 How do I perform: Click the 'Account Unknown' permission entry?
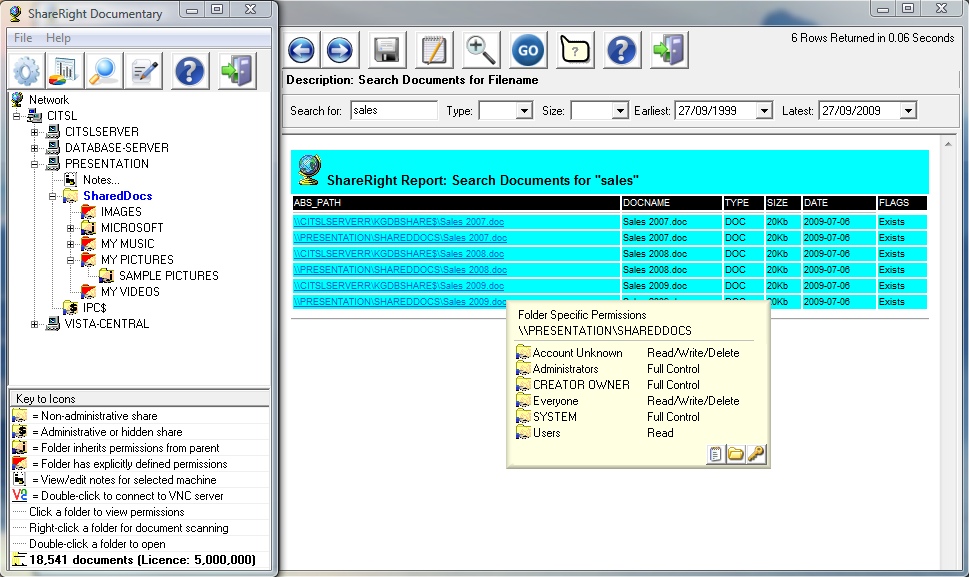(577, 353)
